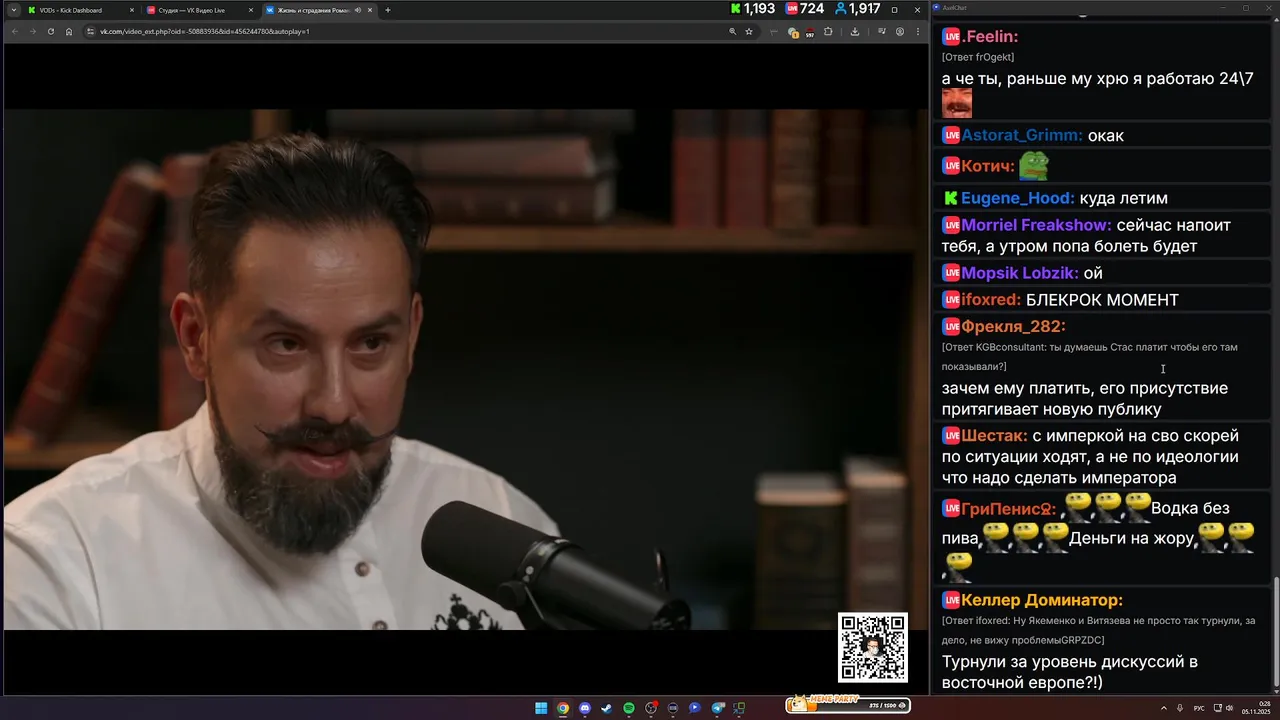1280x720 pixels.
Task: Click the Котич: chat username
Action: pyautogui.click(x=988, y=166)
